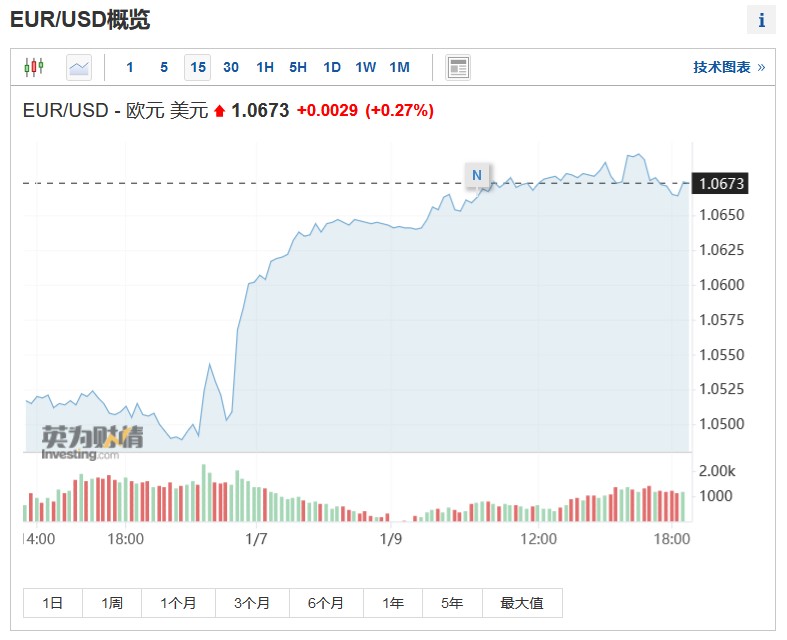The image size is (787, 640).
Task: Choose the 1W interval
Action: coord(365,67)
